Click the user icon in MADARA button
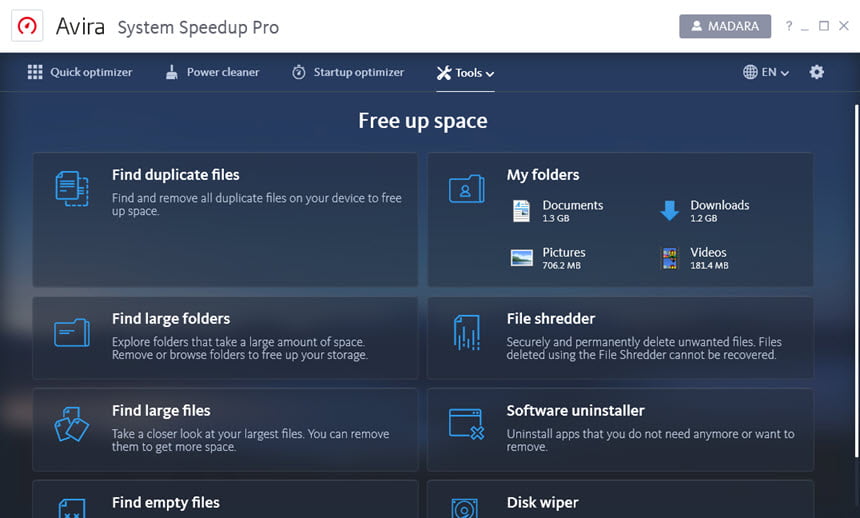Image resolution: width=860 pixels, height=518 pixels. [x=696, y=26]
